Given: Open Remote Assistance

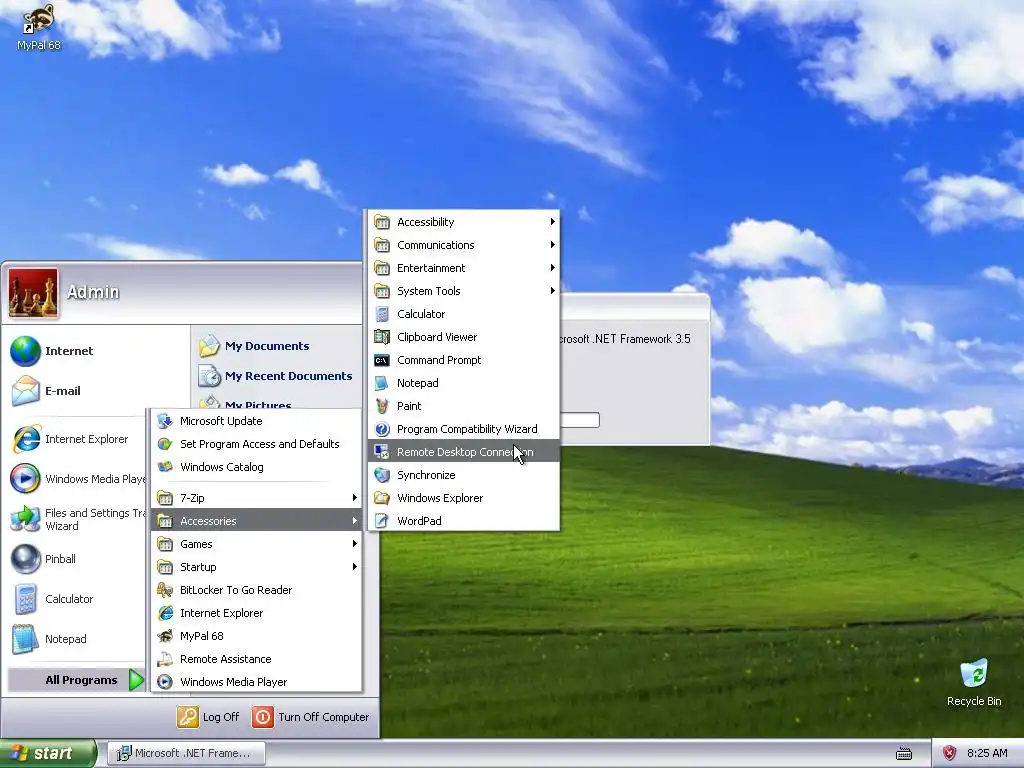Looking at the screenshot, I should 256,659.
